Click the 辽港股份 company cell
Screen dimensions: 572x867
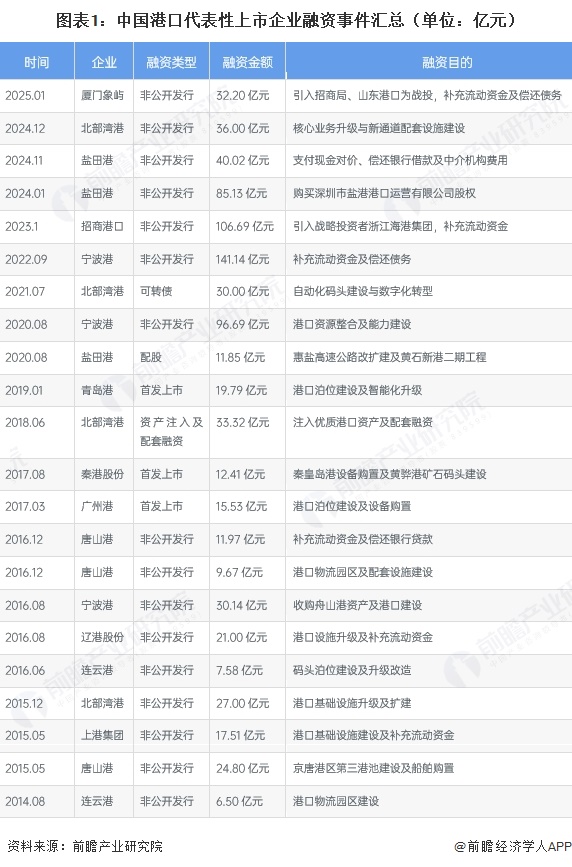[102, 637]
